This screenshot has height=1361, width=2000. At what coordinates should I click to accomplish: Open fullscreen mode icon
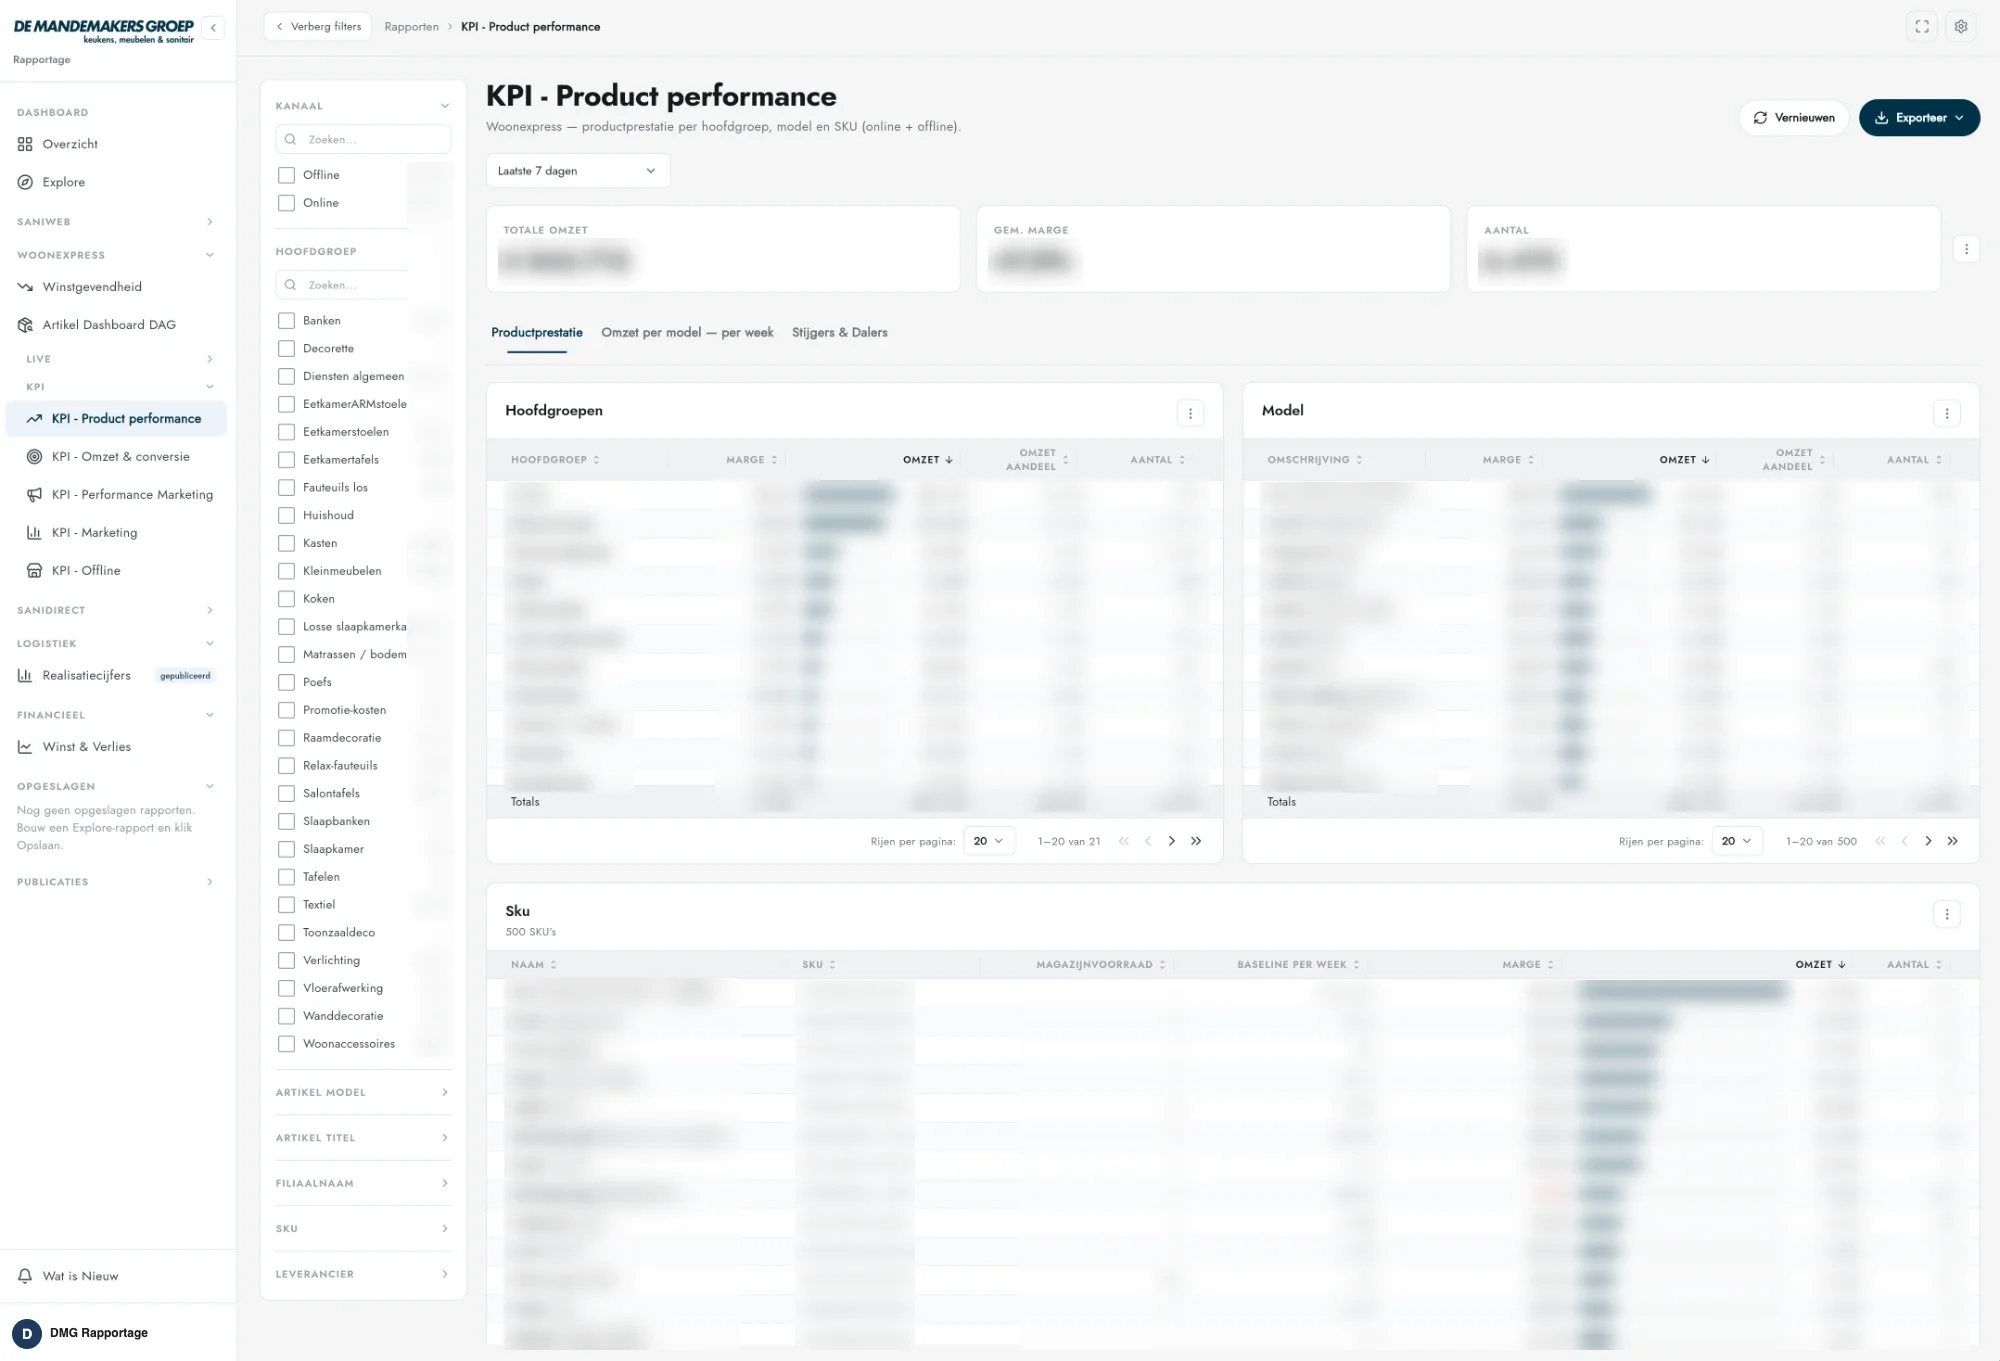click(1922, 27)
